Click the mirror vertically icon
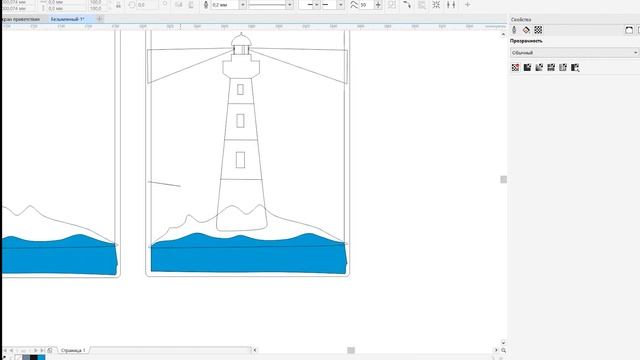640x360 pixels. [x=191, y=5]
